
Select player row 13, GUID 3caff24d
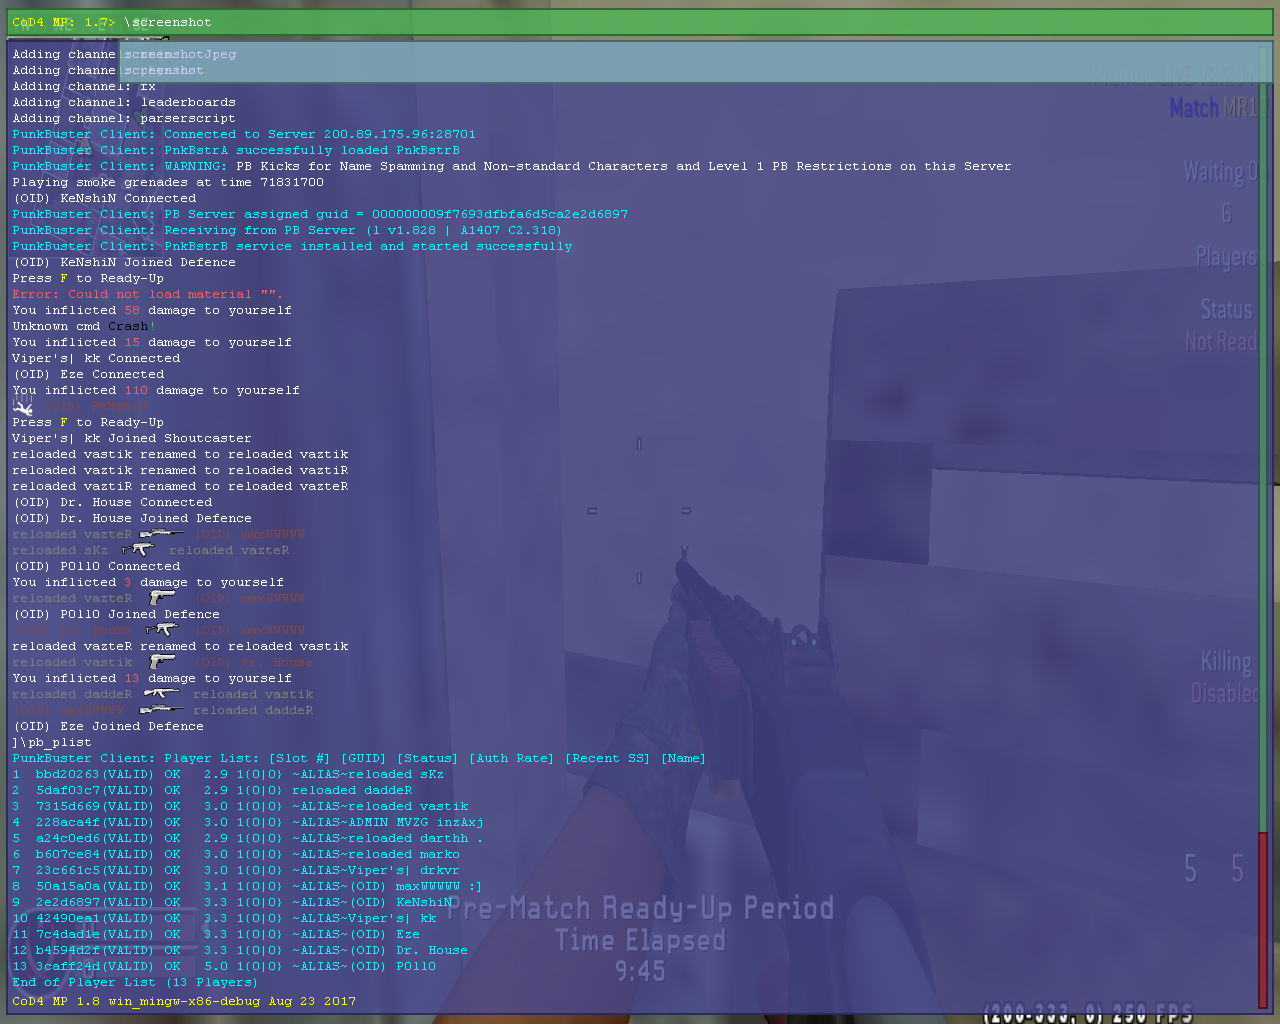pos(224,966)
